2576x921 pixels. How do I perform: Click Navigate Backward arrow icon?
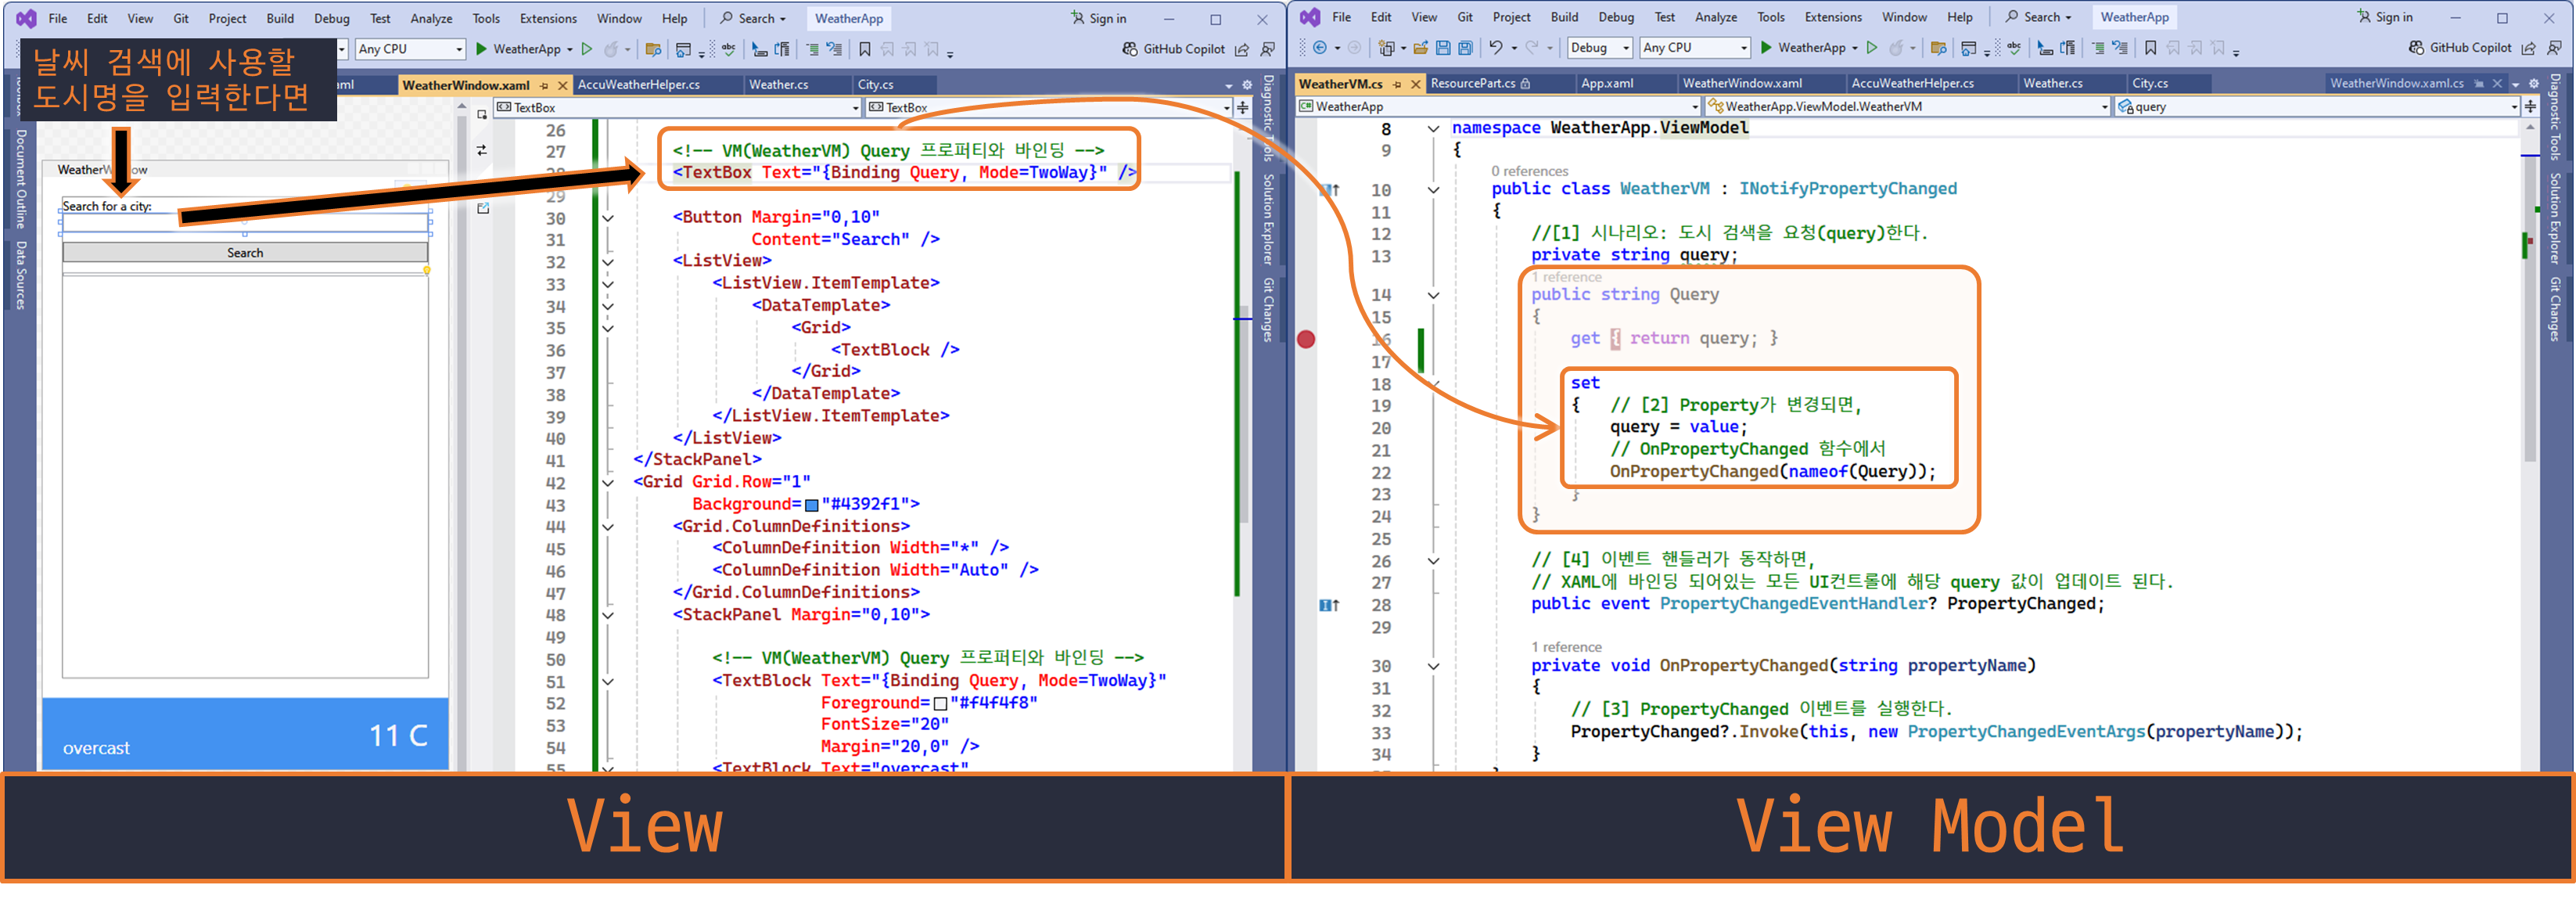(1320, 48)
